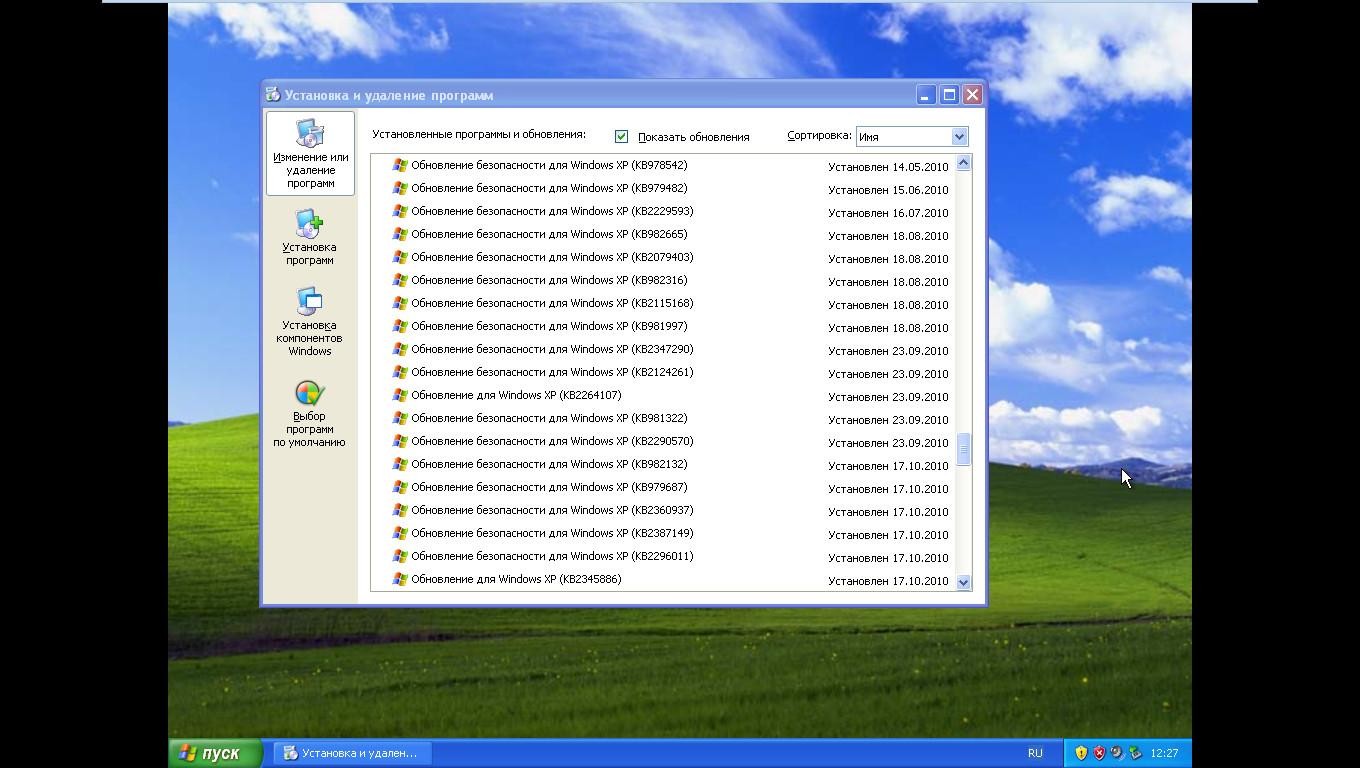Click the scroll down arrow of the updates list

(x=964, y=582)
